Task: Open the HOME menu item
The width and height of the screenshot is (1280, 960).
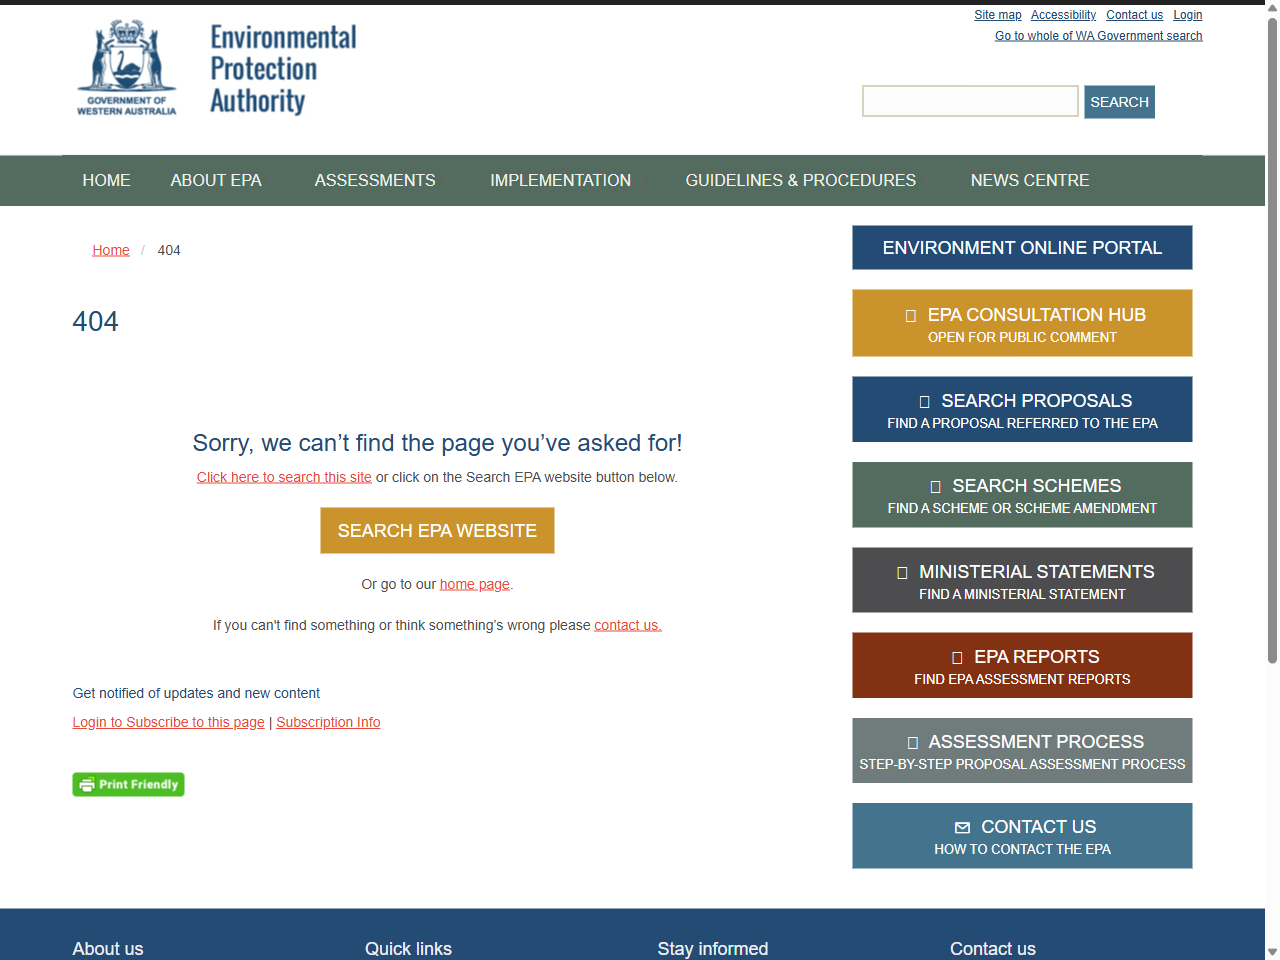Action: pos(106,180)
